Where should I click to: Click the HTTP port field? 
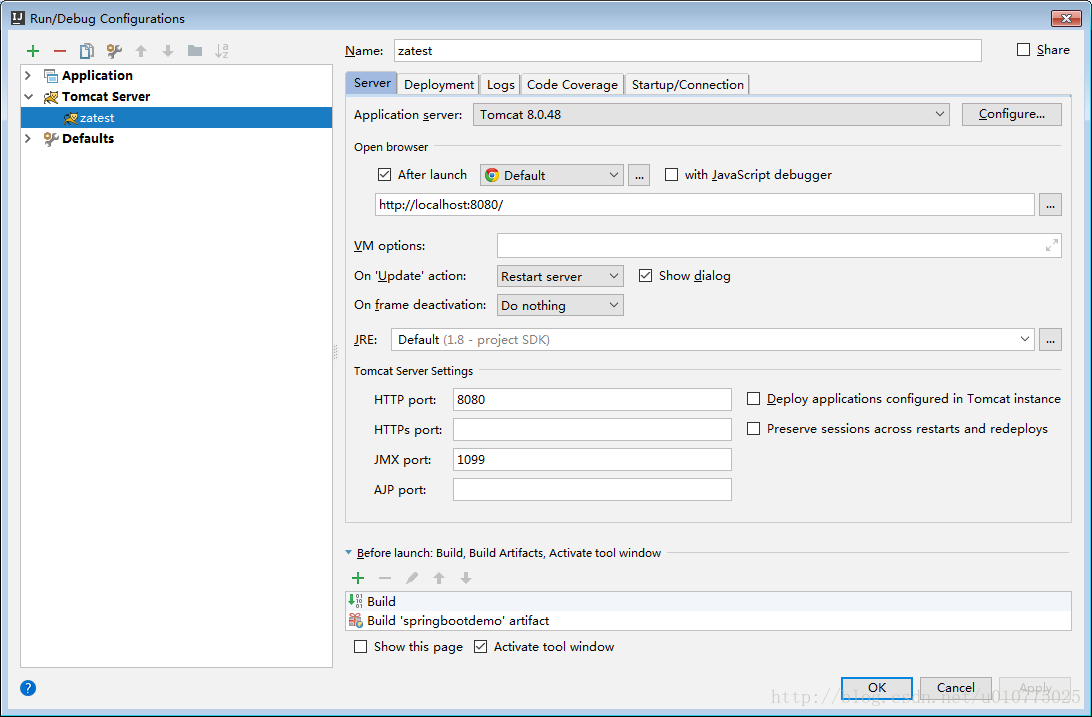[x=592, y=400]
